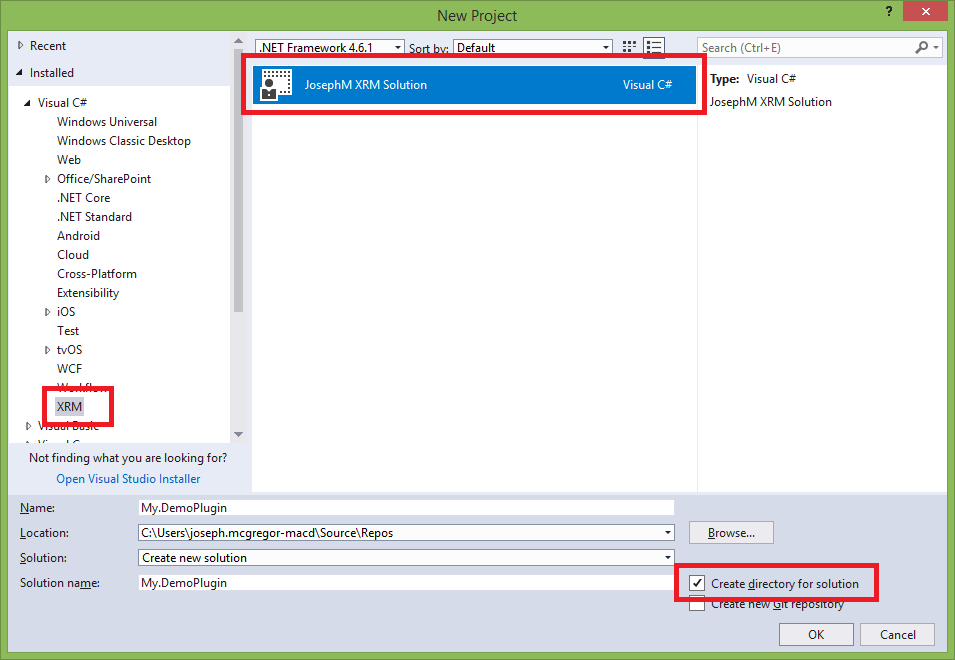Image resolution: width=955 pixels, height=660 pixels.
Task: Expand the Recent section
Action: click(20, 46)
